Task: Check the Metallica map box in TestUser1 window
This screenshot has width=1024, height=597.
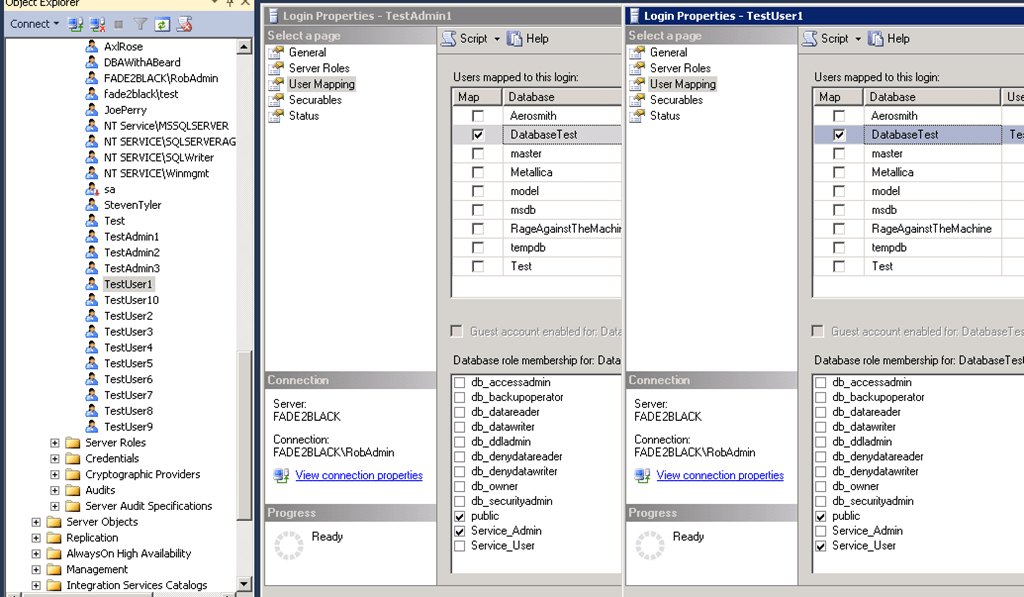Action: point(839,172)
